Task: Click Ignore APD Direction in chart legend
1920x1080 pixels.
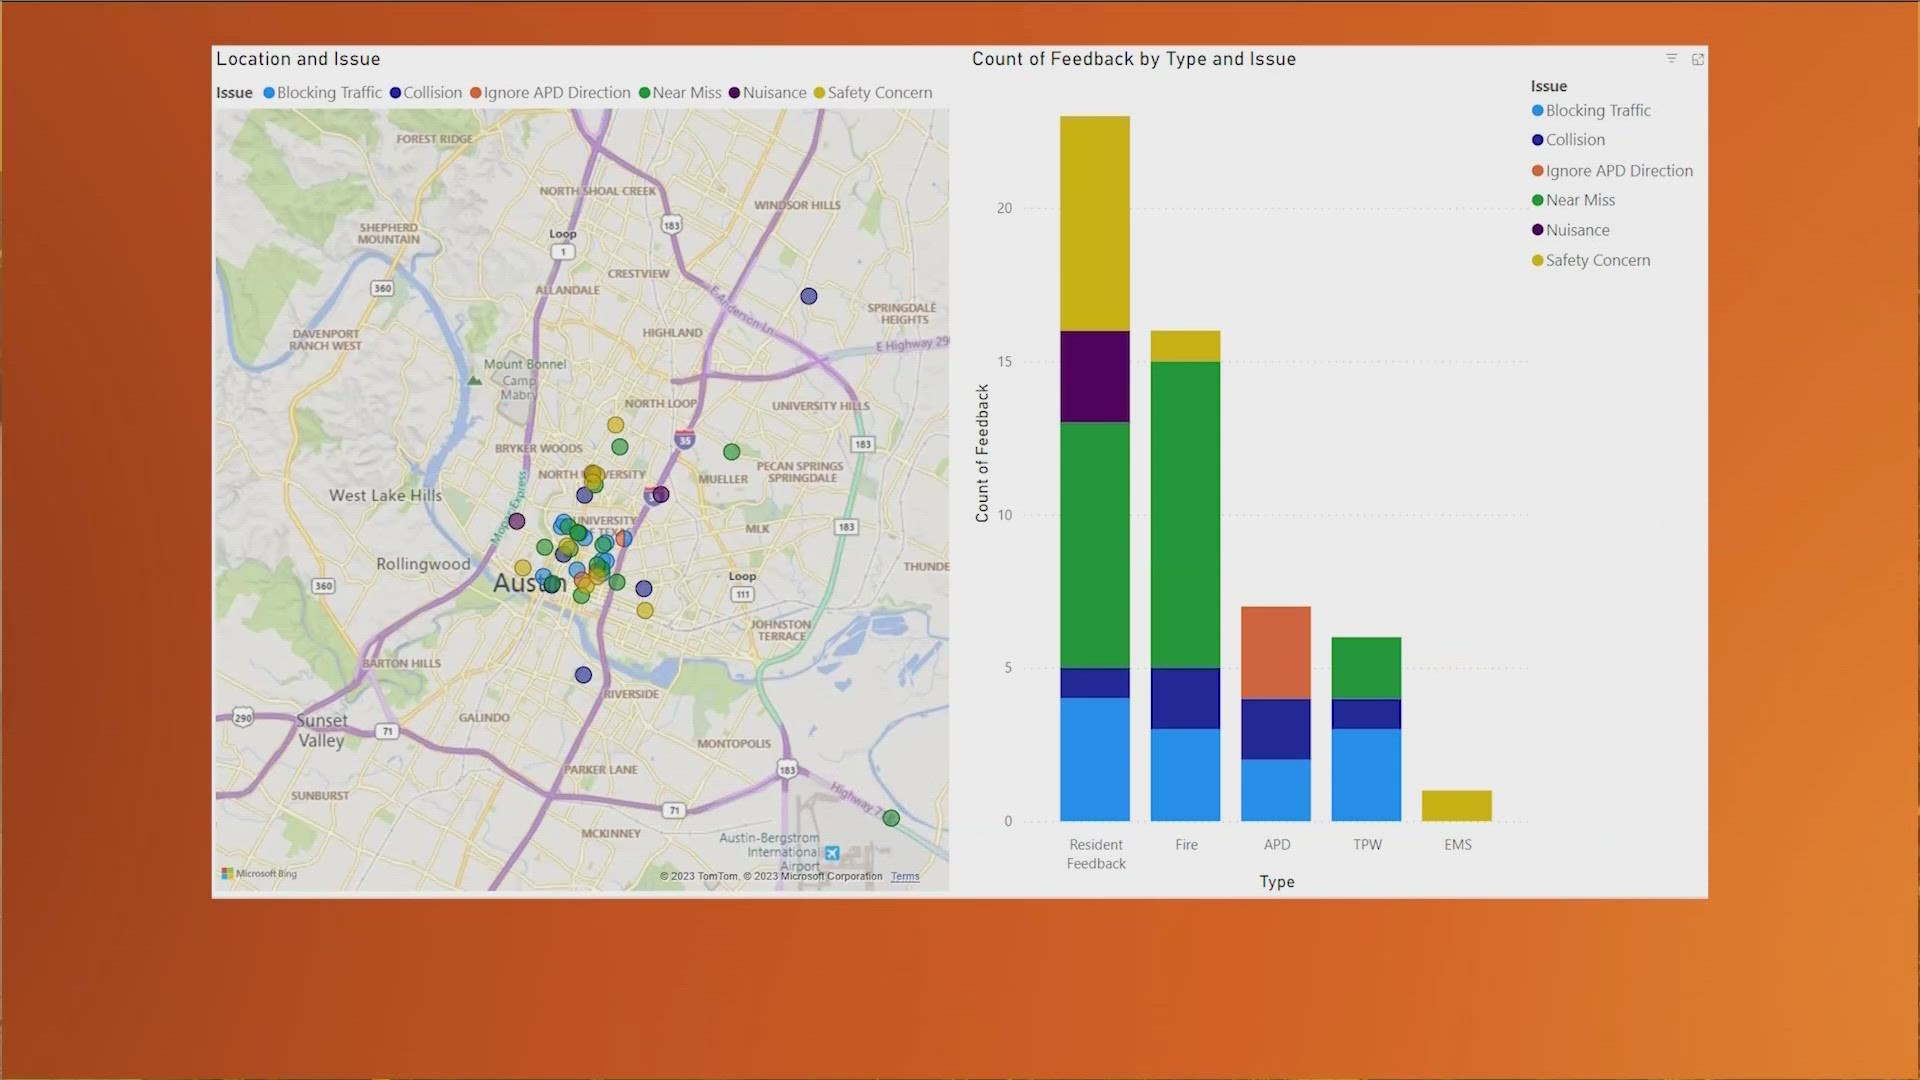Action: click(x=1612, y=171)
